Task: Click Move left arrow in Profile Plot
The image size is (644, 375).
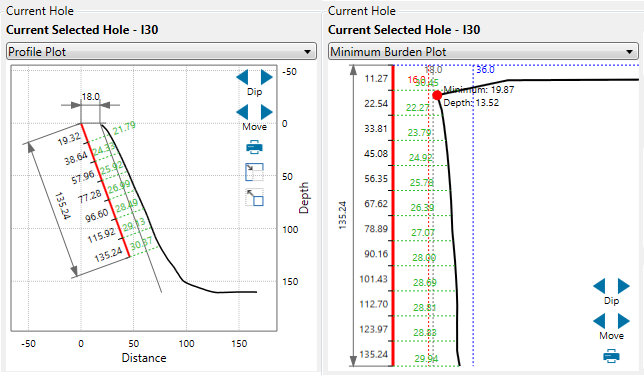Action: [x=242, y=112]
